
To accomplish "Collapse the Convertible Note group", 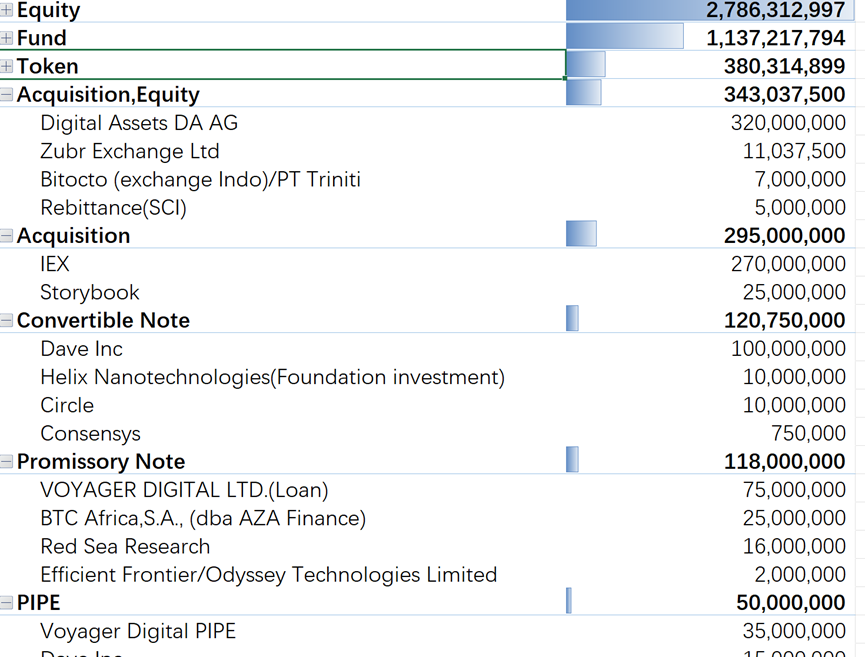I will (x=8, y=320).
